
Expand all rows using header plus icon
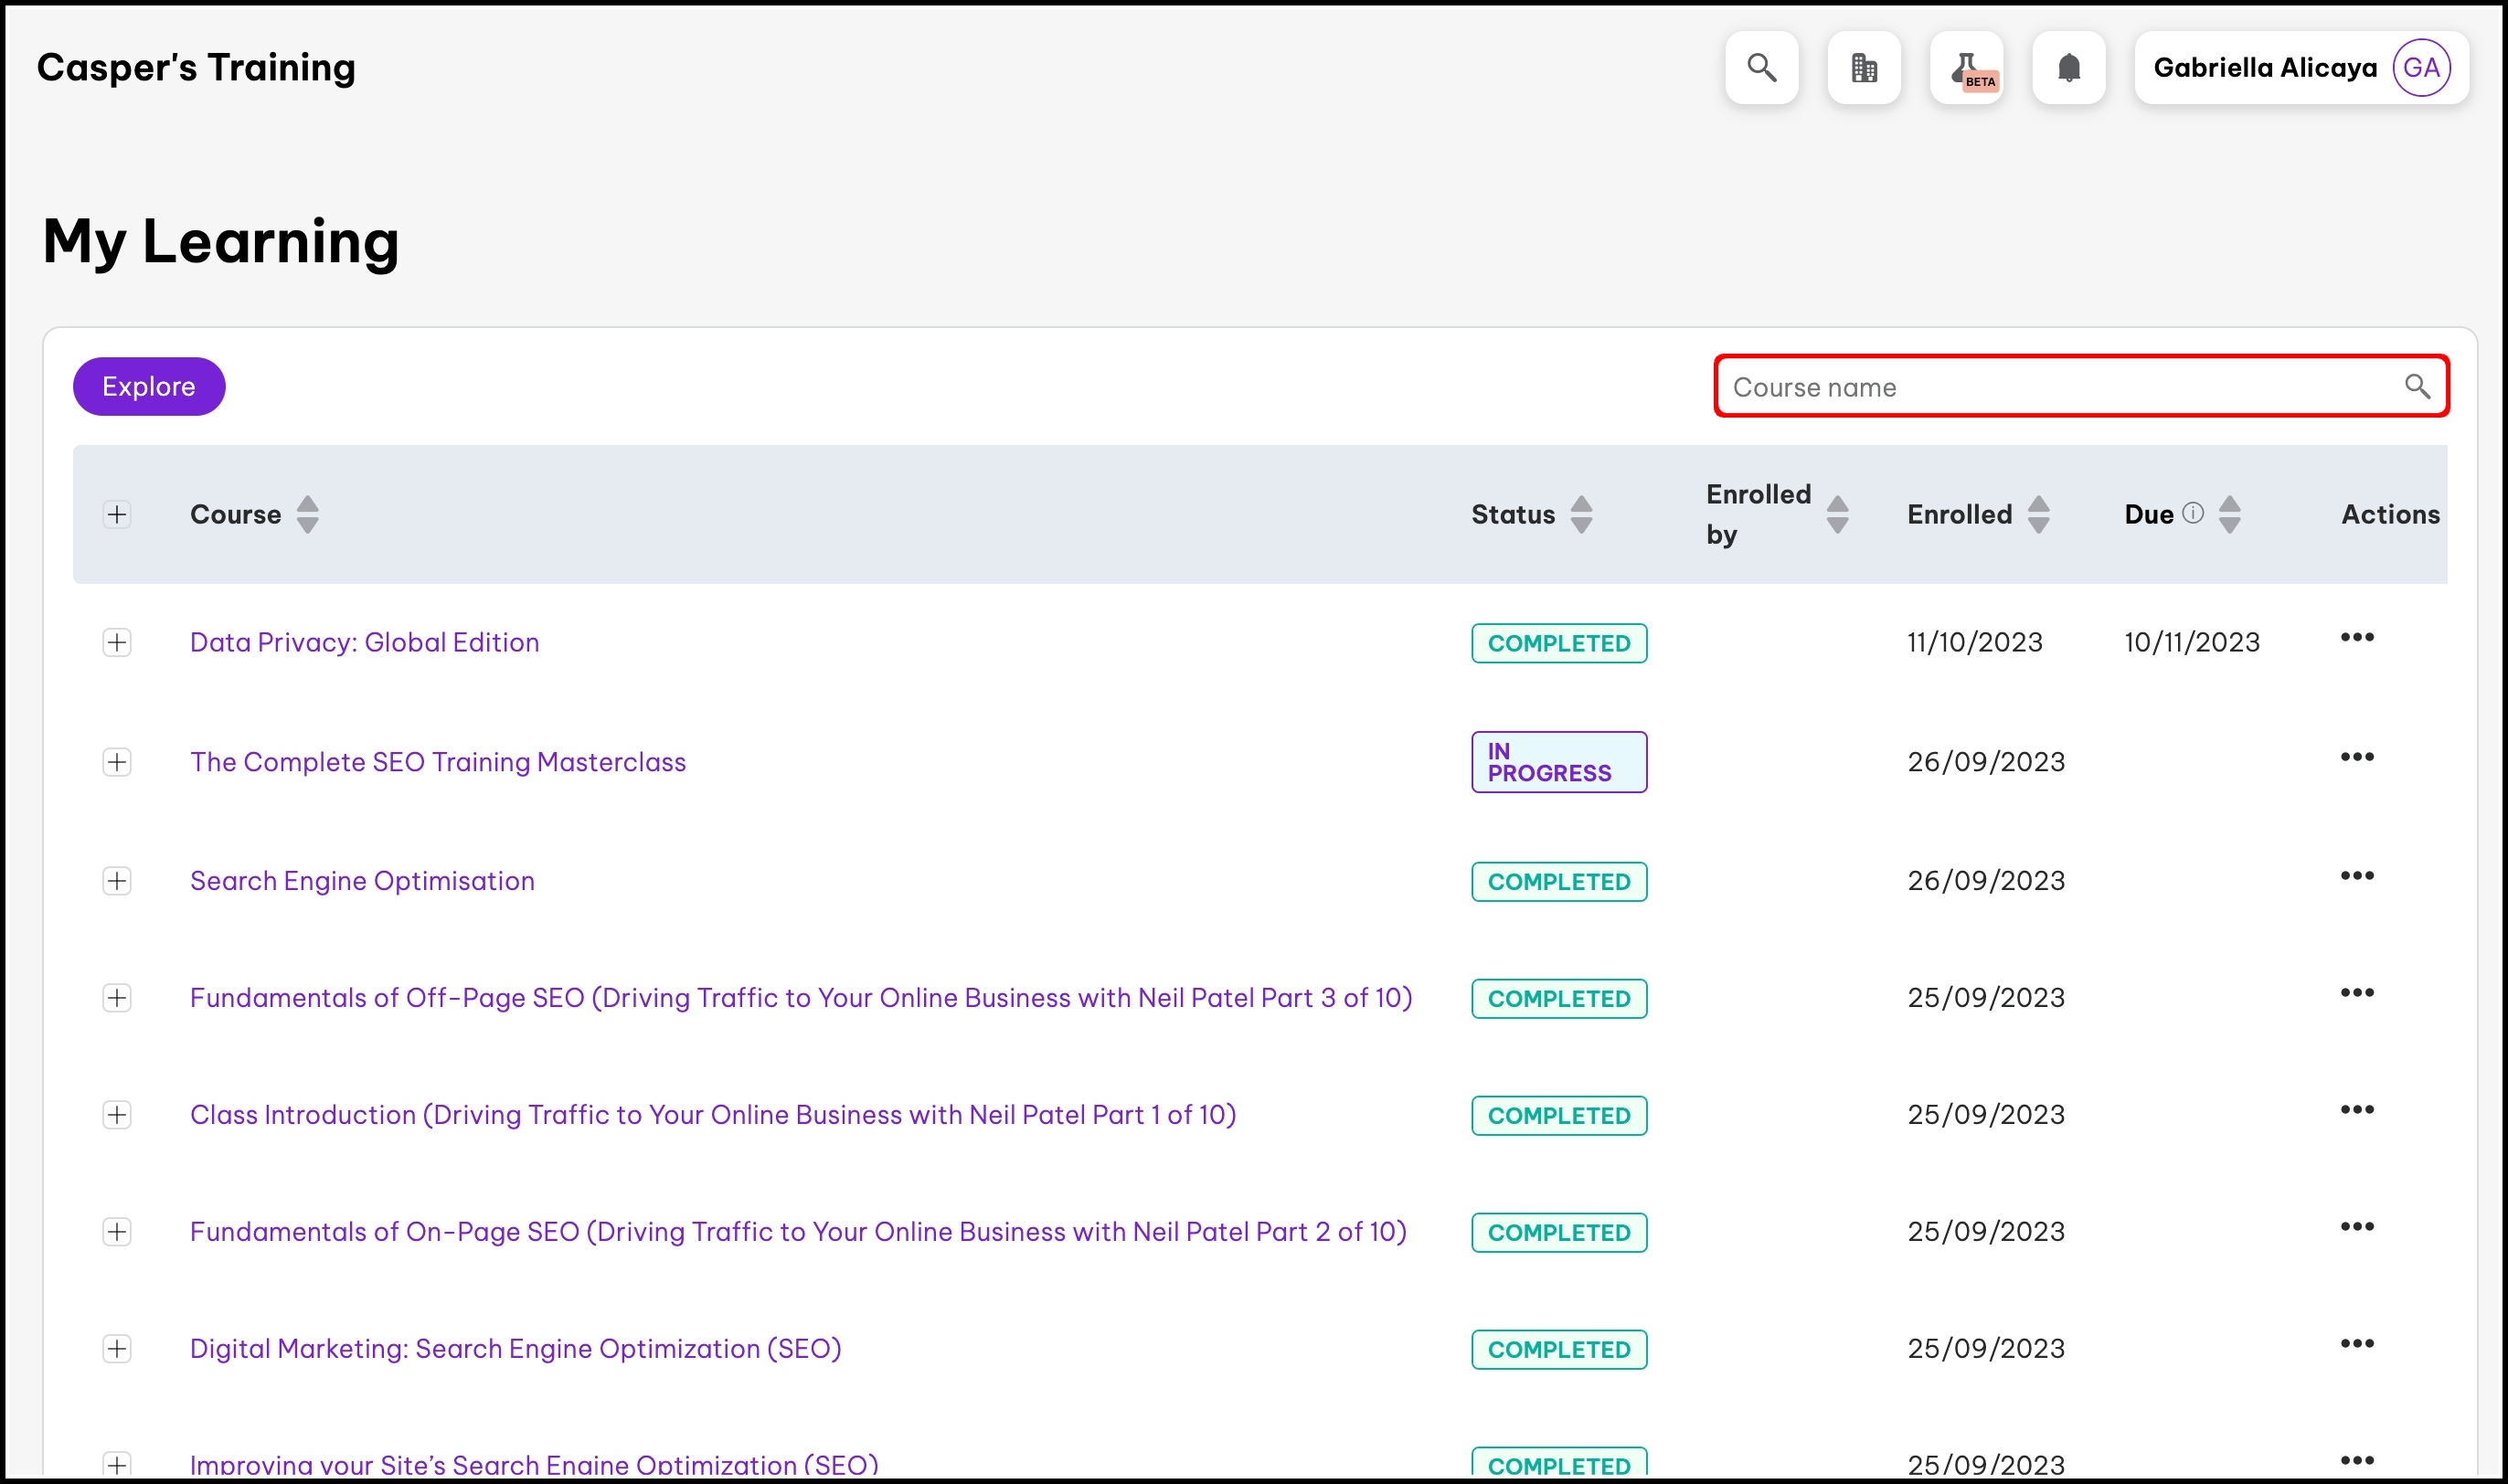pyautogui.click(x=117, y=514)
